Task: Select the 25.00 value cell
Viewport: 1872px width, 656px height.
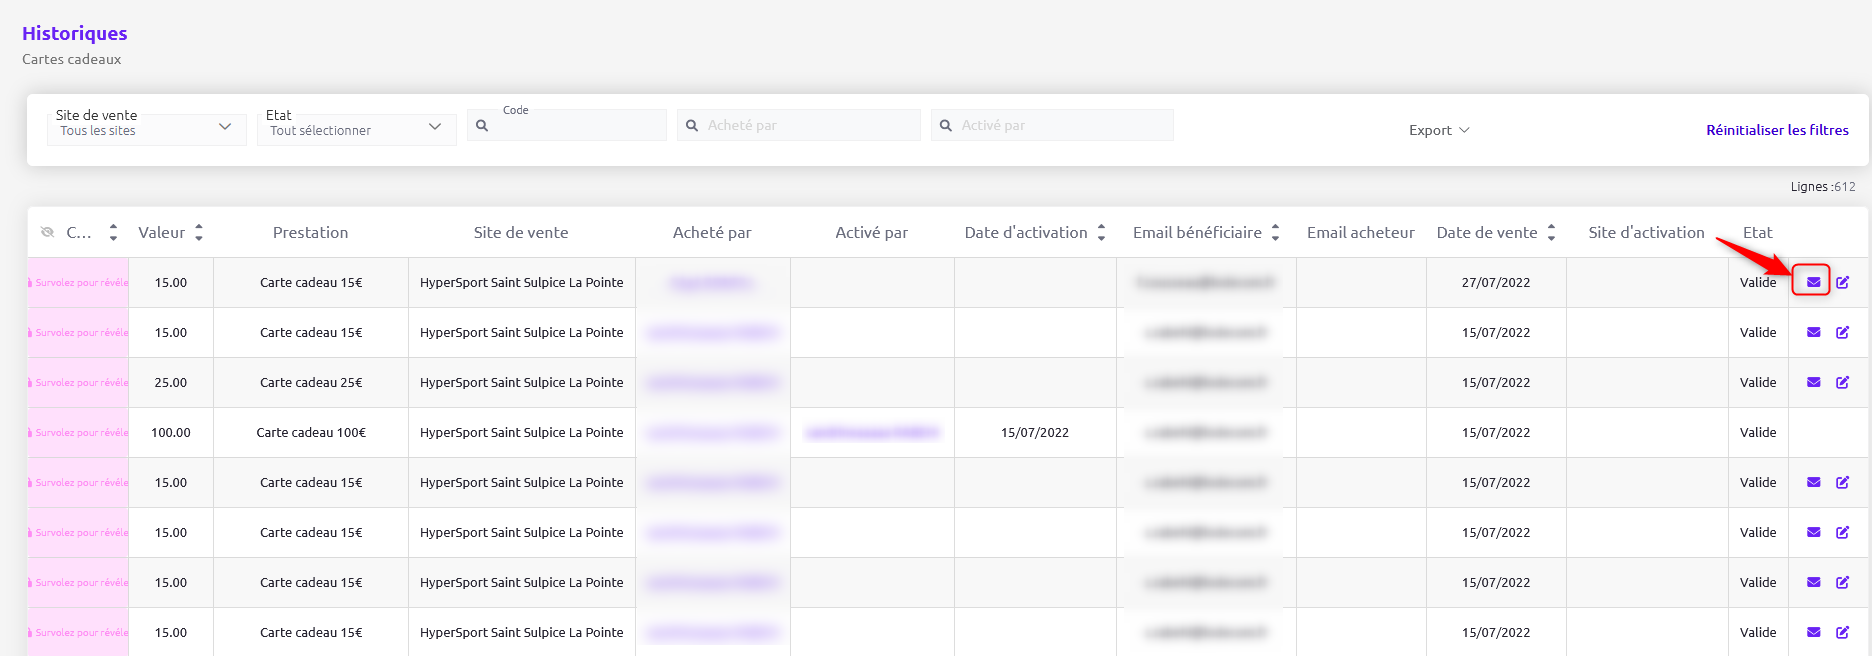Action: point(171,382)
